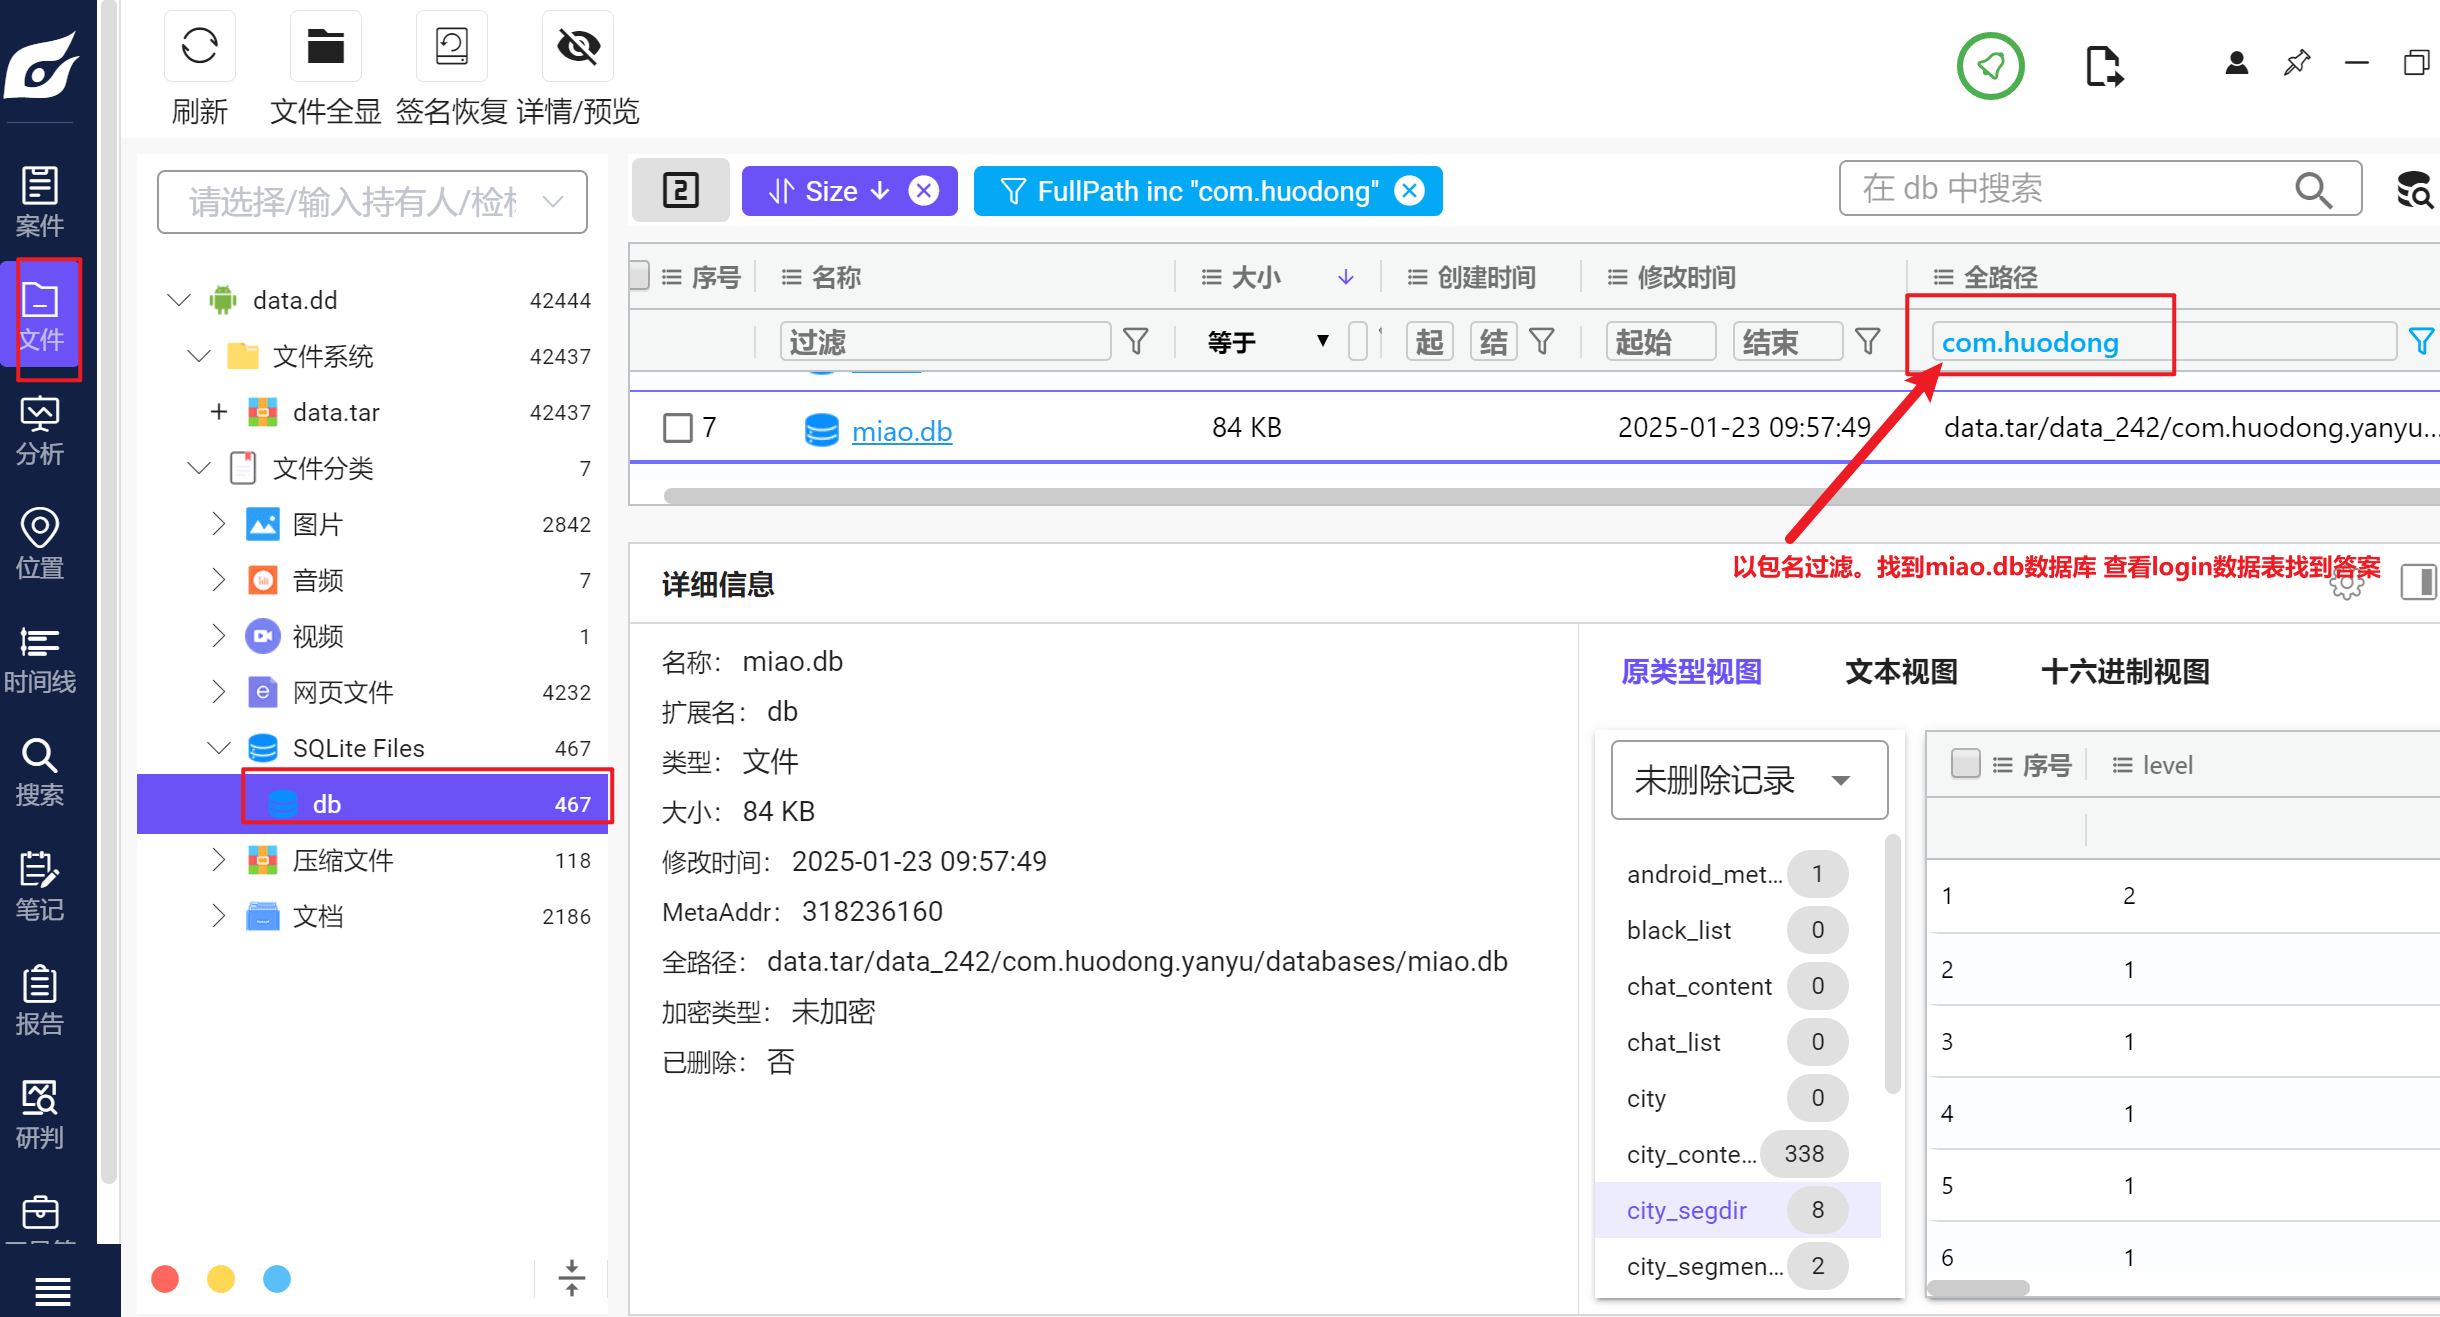Viewport: 2440px width, 1317px height.
Task: Toggle the select-all checkbox in the level table
Action: pyautogui.click(x=1965, y=764)
